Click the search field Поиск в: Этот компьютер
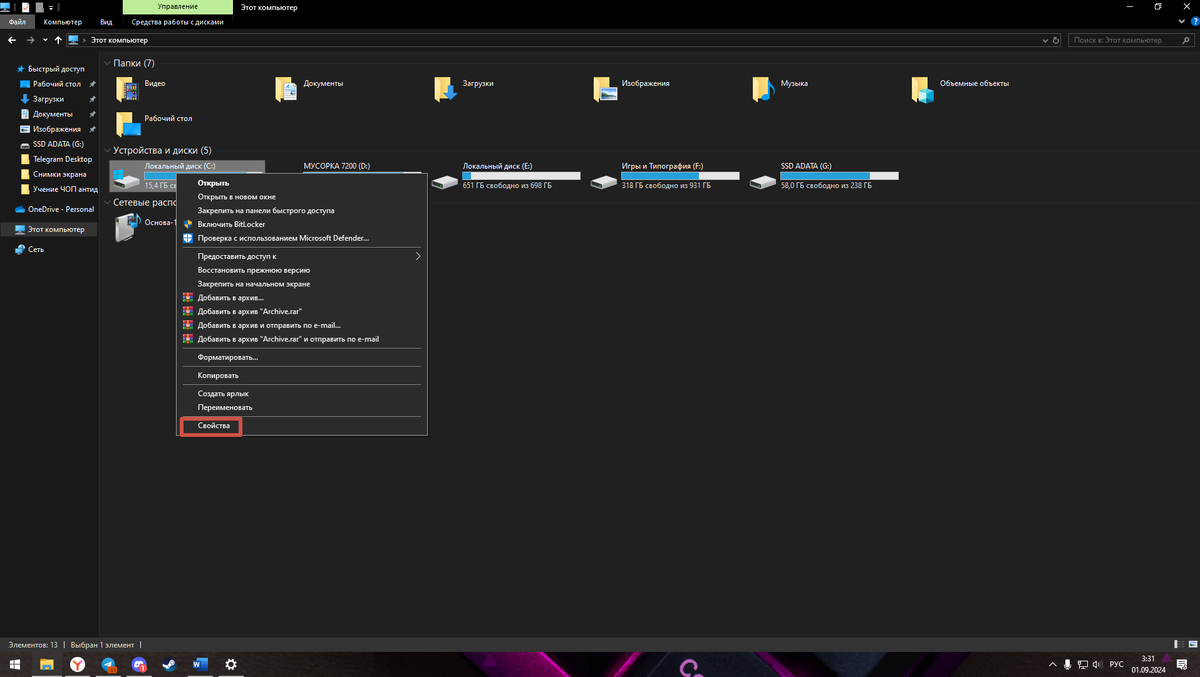The width and height of the screenshot is (1200, 677). click(x=1132, y=40)
